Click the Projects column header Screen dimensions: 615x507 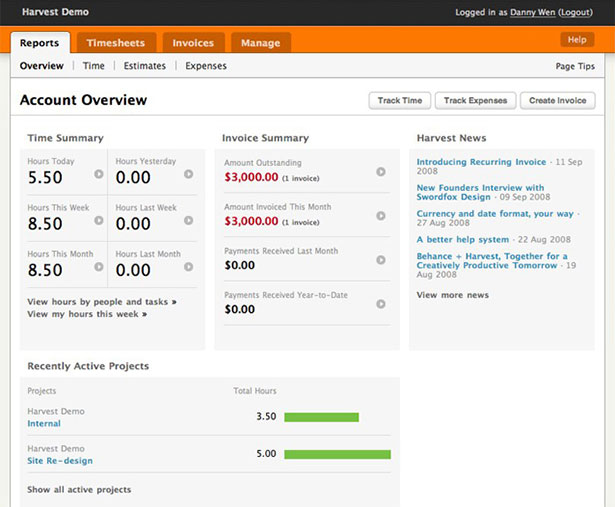[x=42, y=391]
